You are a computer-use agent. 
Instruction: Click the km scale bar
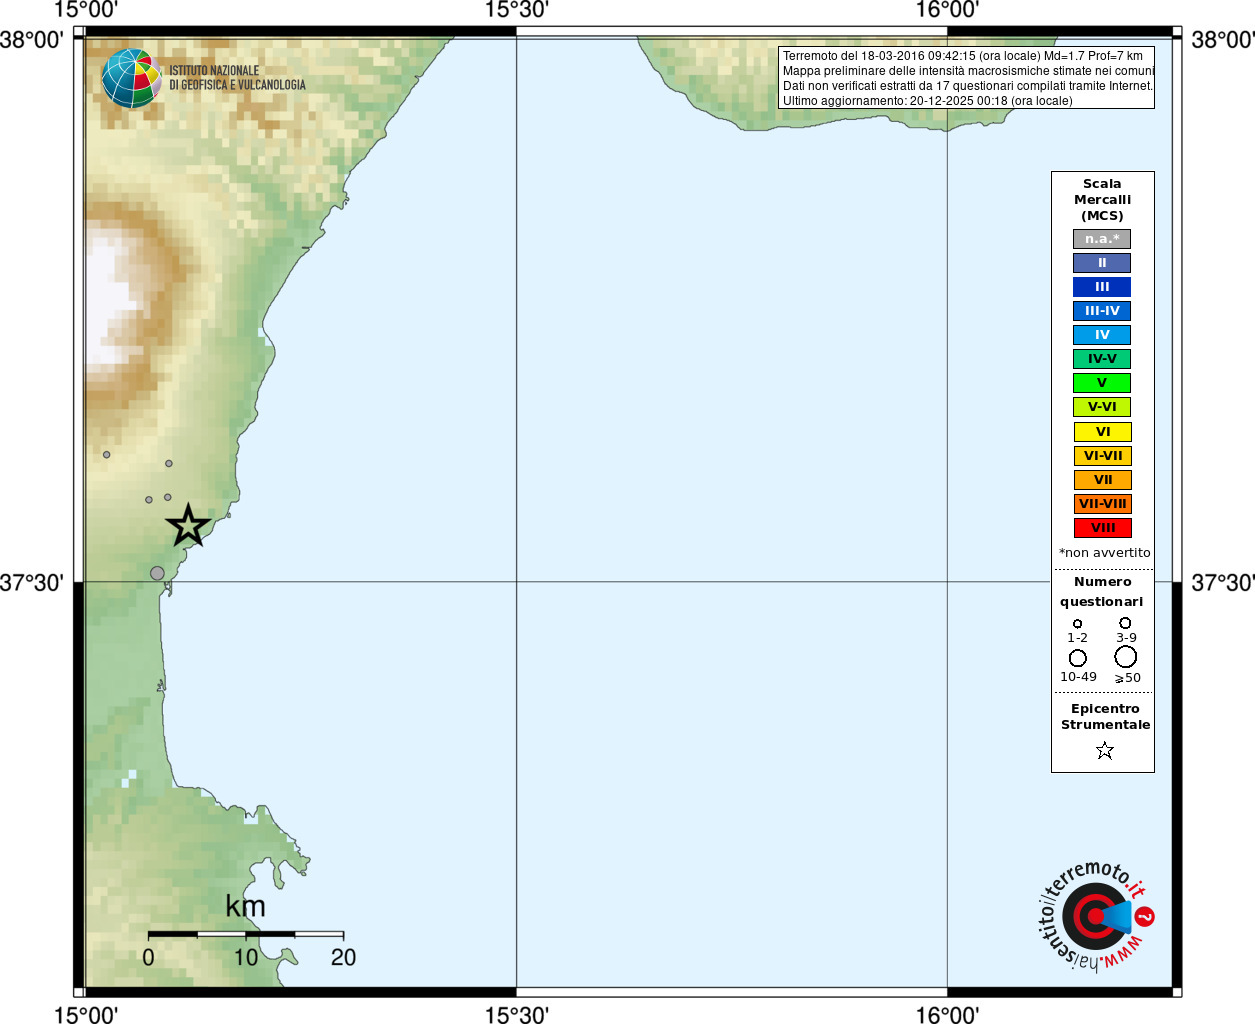tap(245, 934)
